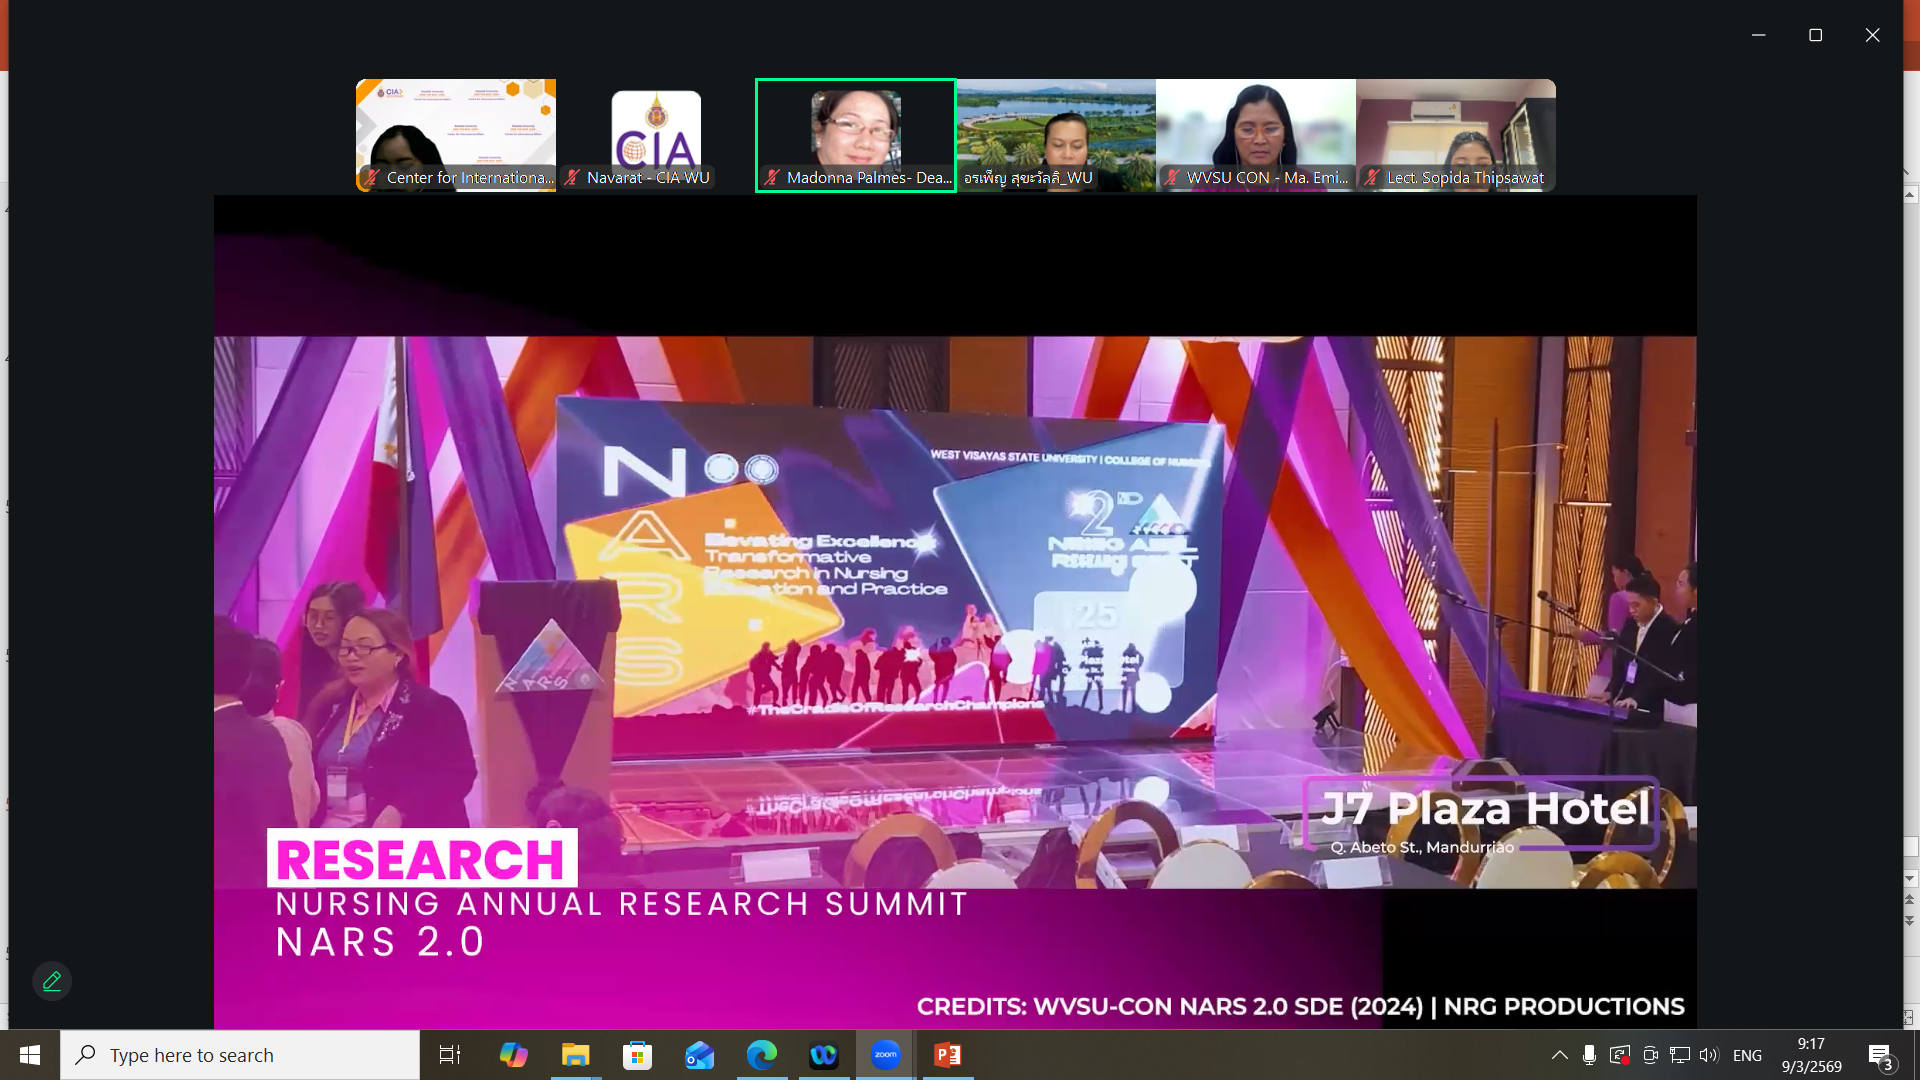
Task: Select Navarat - CIA WU participant tile
Action: pyautogui.click(x=656, y=135)
